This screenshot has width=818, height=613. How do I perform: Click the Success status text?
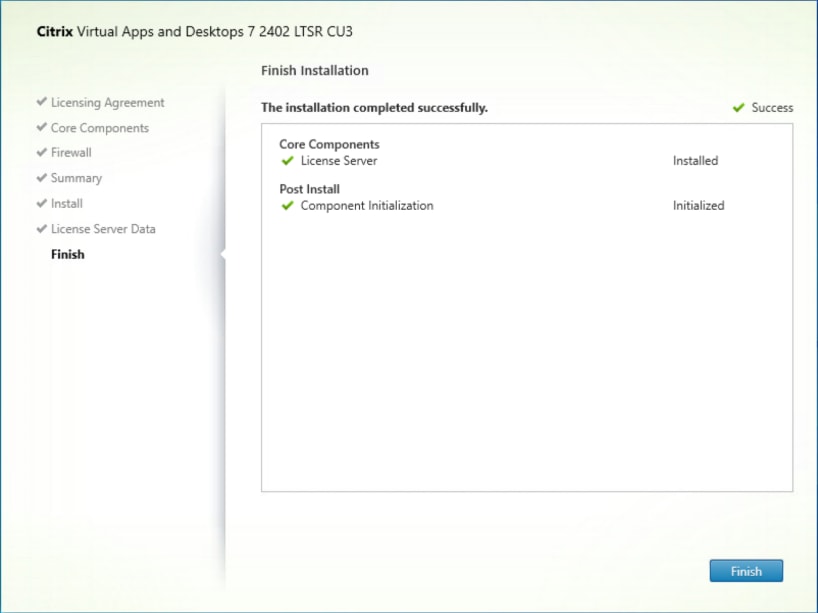point(772,108)
